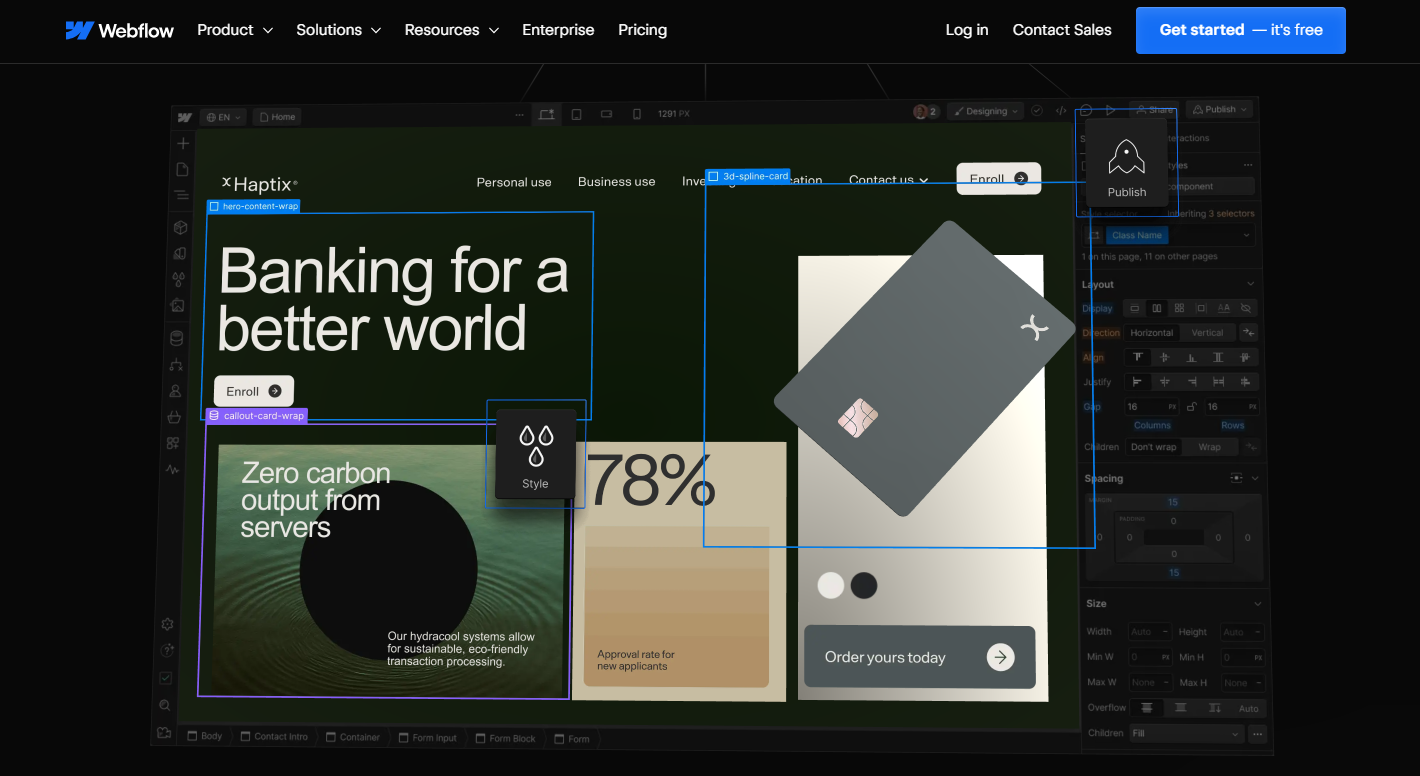Click the Form Block breadcrumb
Viewport: 1420px width, 776px height.
point(504,738)
